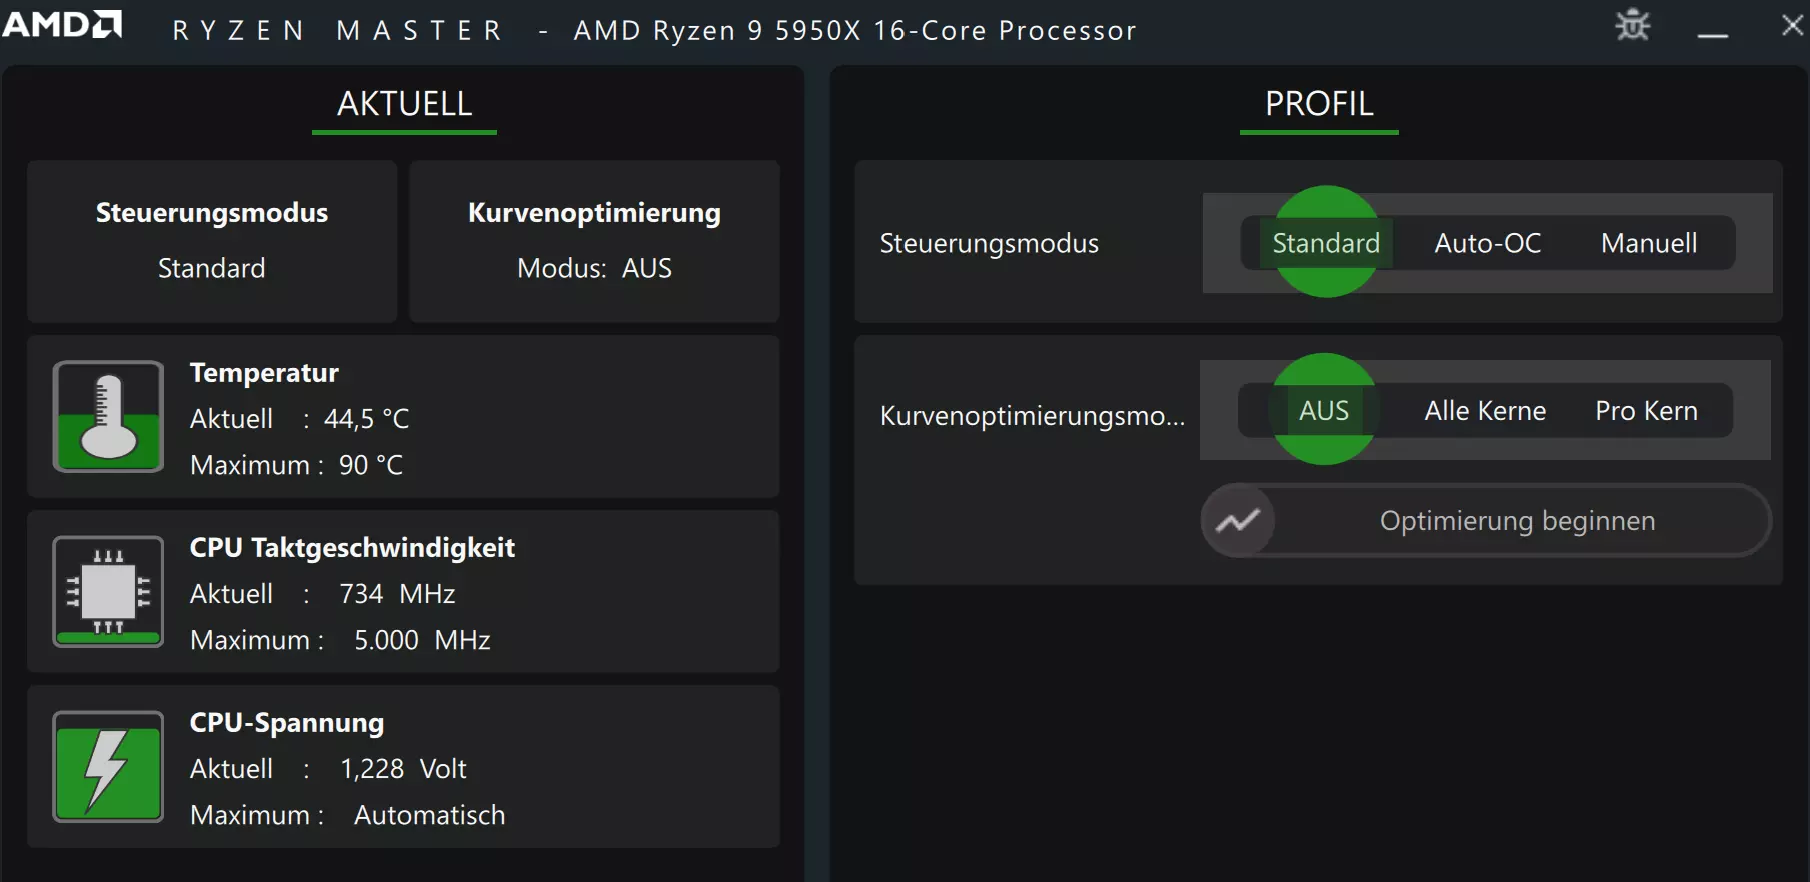
Task: Click the AMD Ryzen 9 5950X processor name
Action: tap(855, 31)
